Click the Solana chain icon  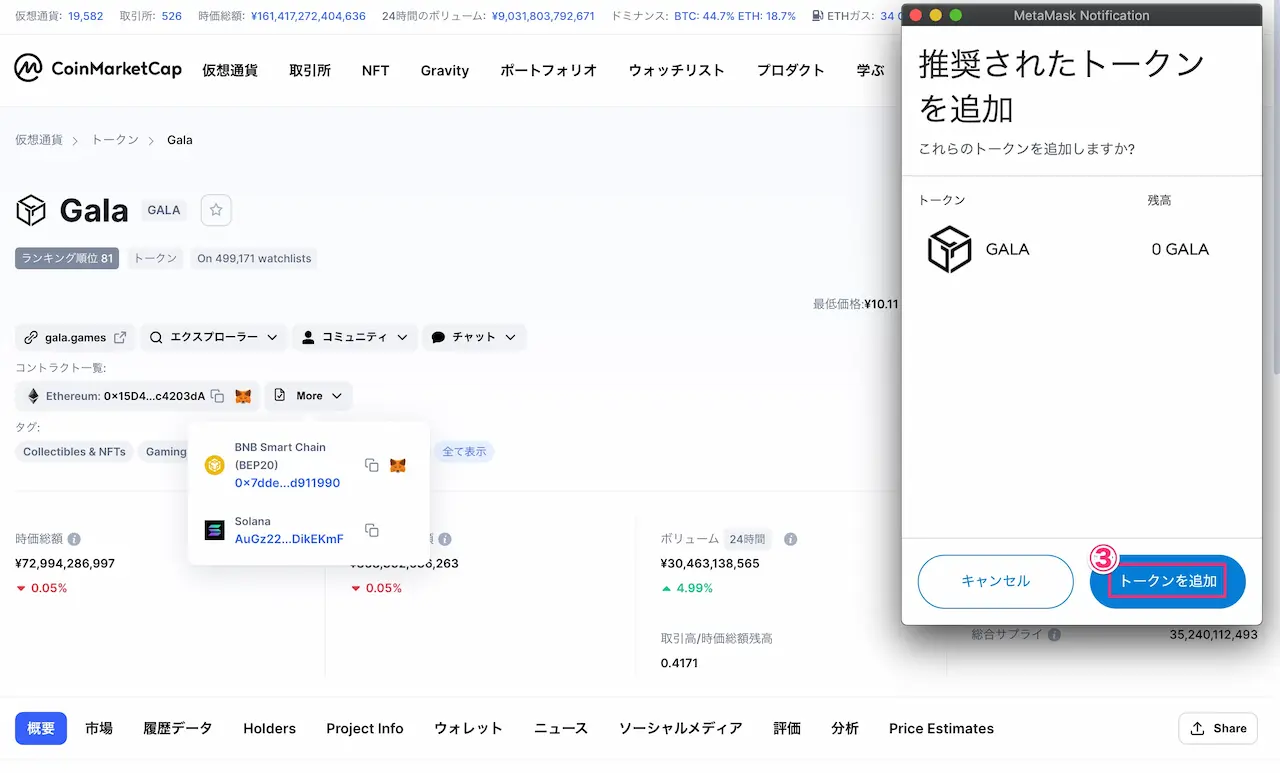click(x=214, y=530)
